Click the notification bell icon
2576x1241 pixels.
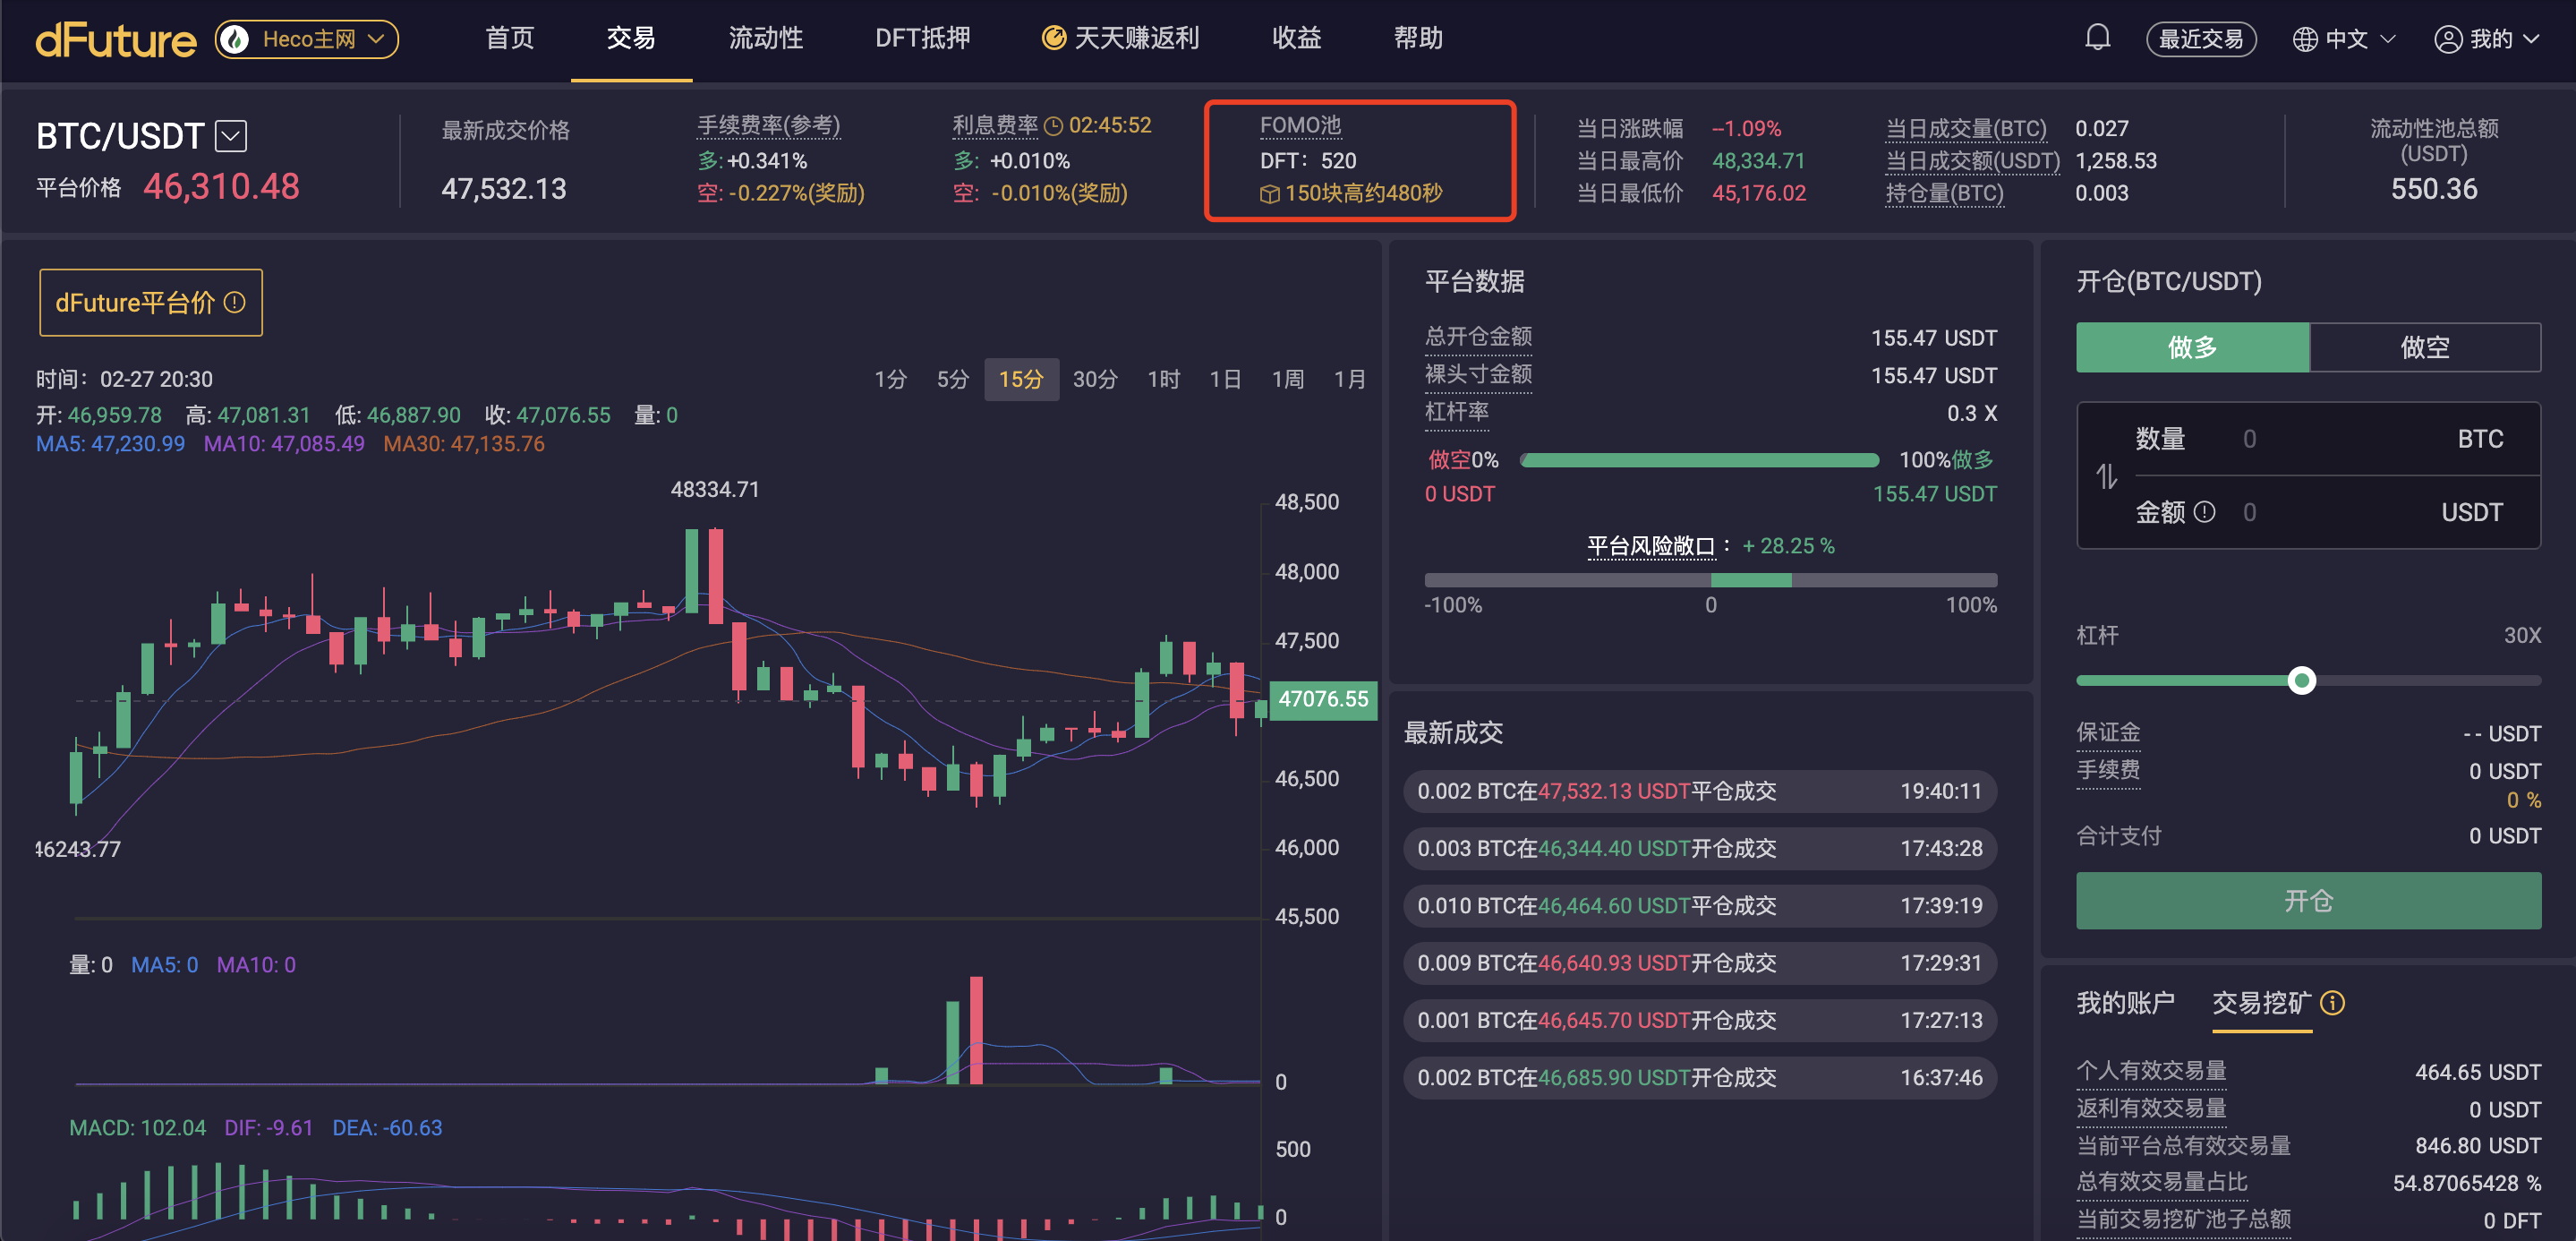(2097, 38)
